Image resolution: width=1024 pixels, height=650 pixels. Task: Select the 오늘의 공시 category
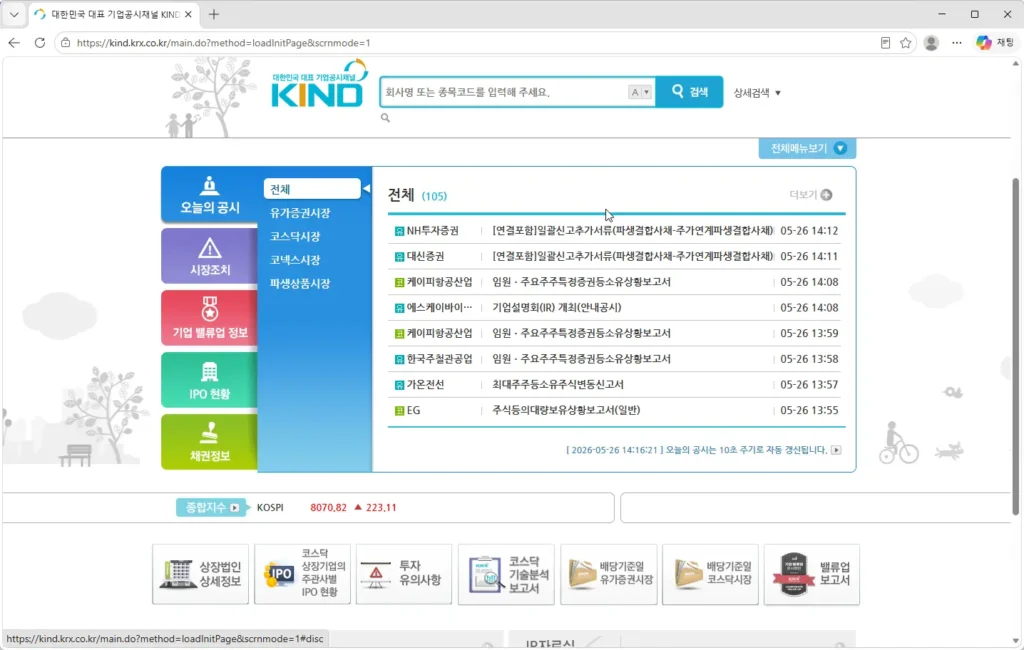pyautogui.click(x=210, y=195)
